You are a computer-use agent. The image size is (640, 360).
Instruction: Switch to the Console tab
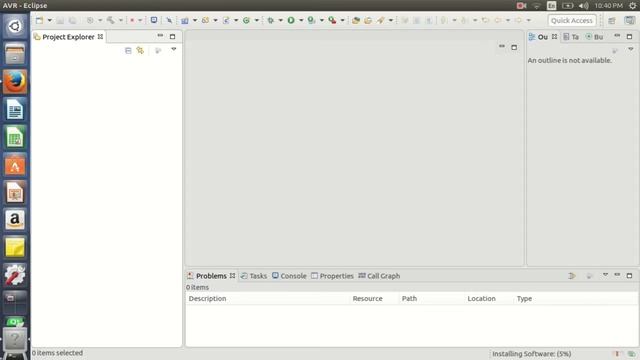tap(289, 276)
